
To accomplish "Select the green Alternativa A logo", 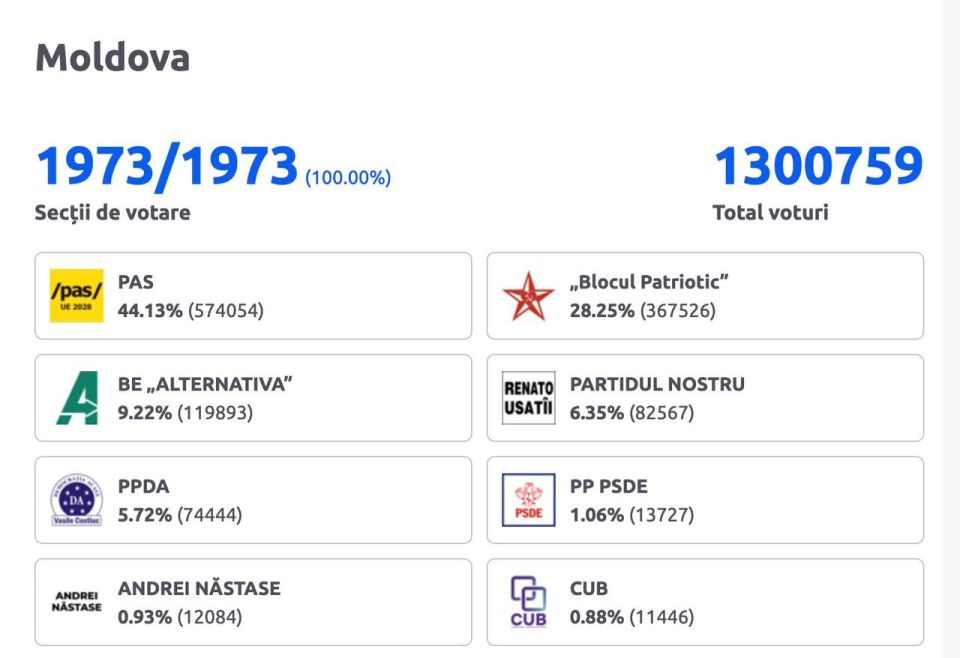I will (77, 398).
